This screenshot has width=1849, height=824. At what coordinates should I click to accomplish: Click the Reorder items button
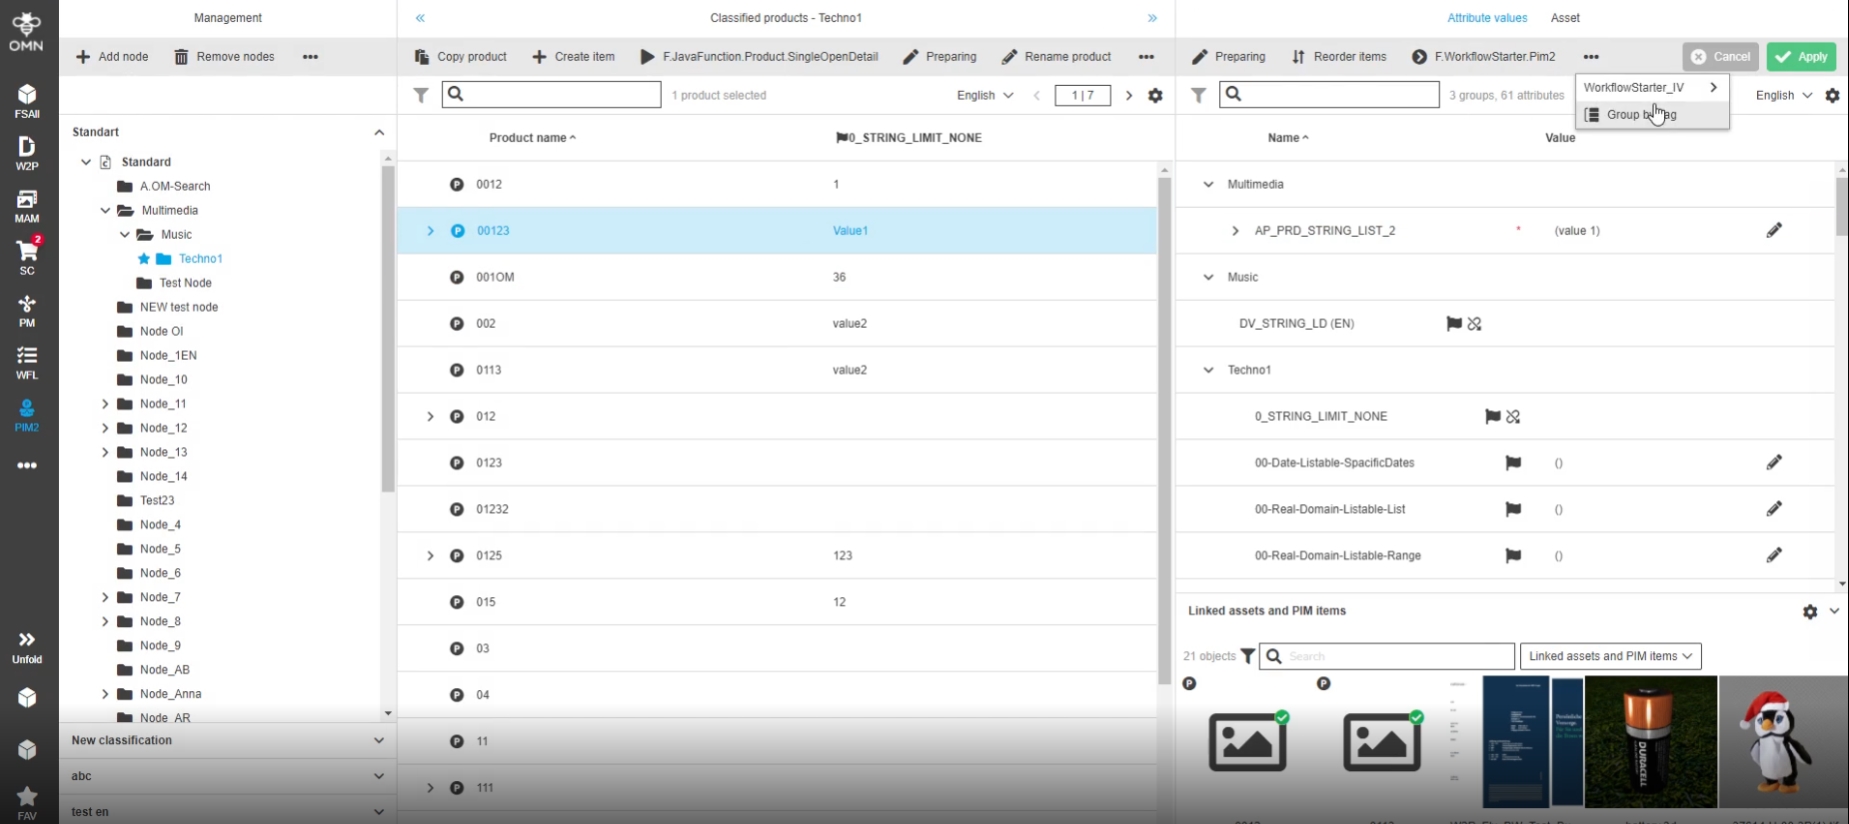point(1339,57)
